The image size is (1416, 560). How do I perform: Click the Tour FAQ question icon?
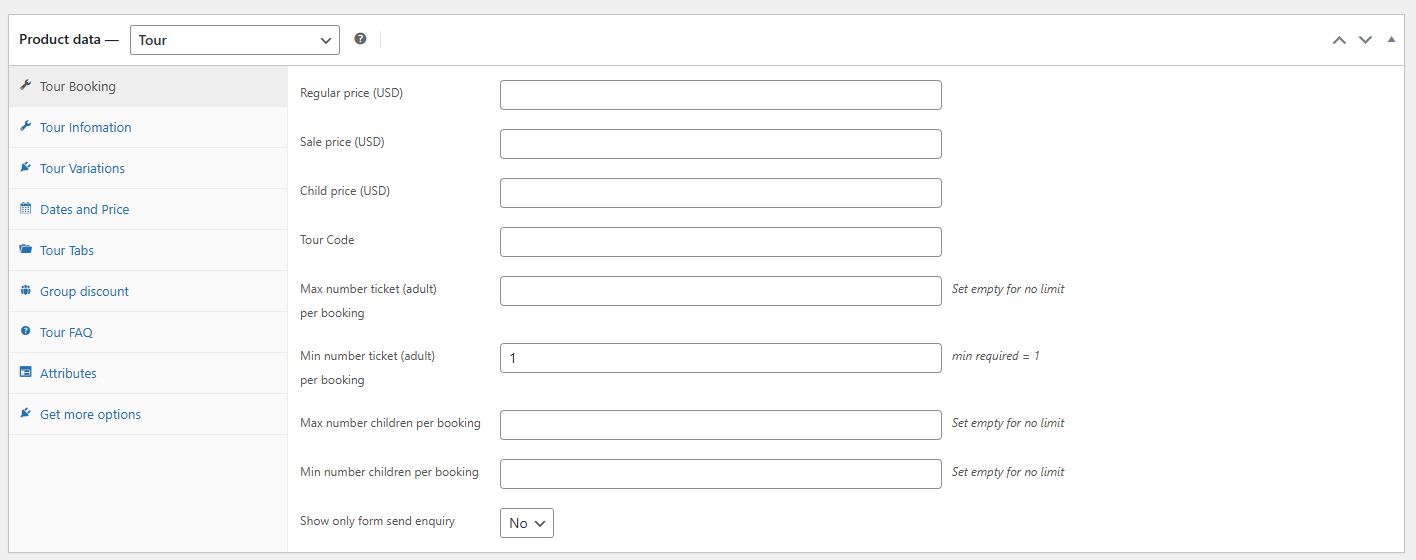tap(26, 331)
